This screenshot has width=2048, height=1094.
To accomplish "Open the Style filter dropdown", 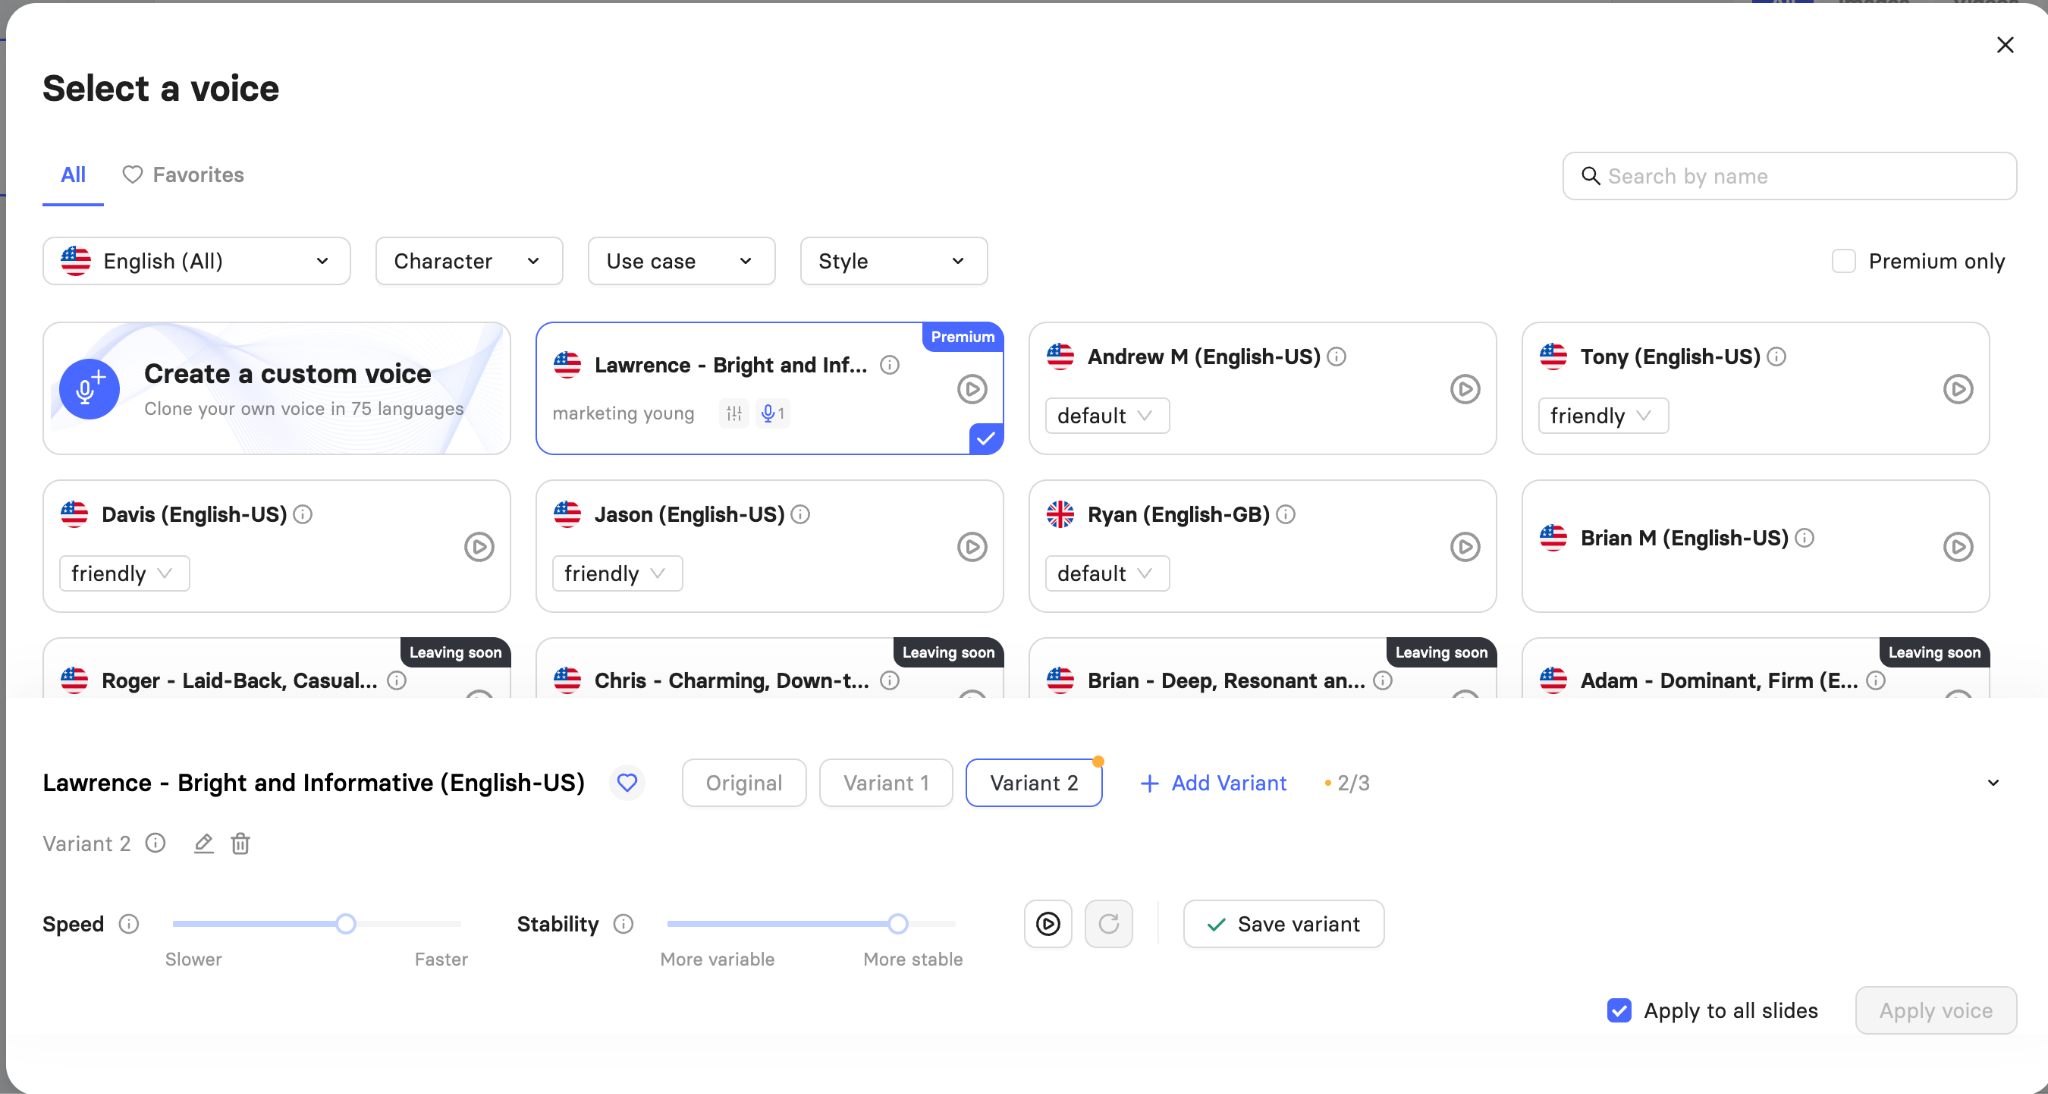I will pyautogui.click(x=894, y=261).
